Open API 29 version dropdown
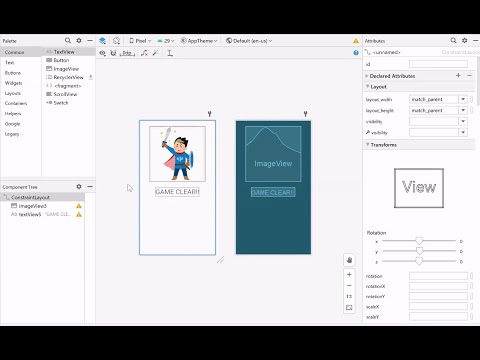This screenshot has height=360, width=480. point(166,41)
